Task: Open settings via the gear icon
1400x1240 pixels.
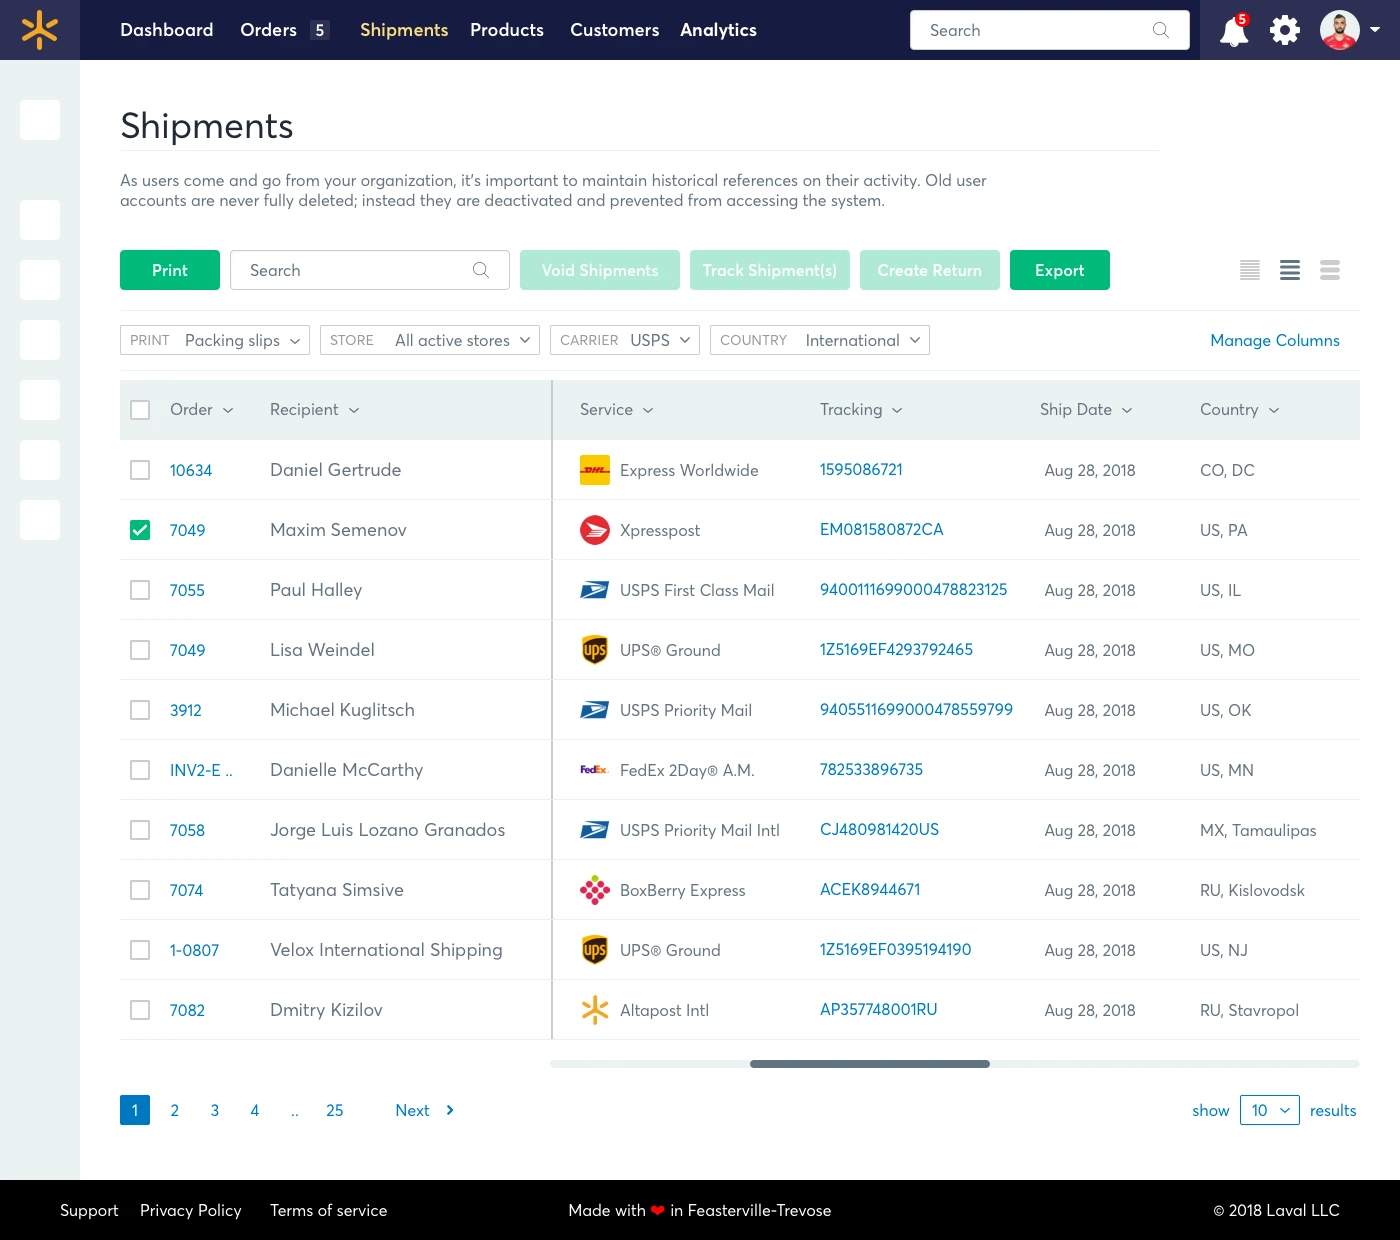Action: coord(1285,30)
